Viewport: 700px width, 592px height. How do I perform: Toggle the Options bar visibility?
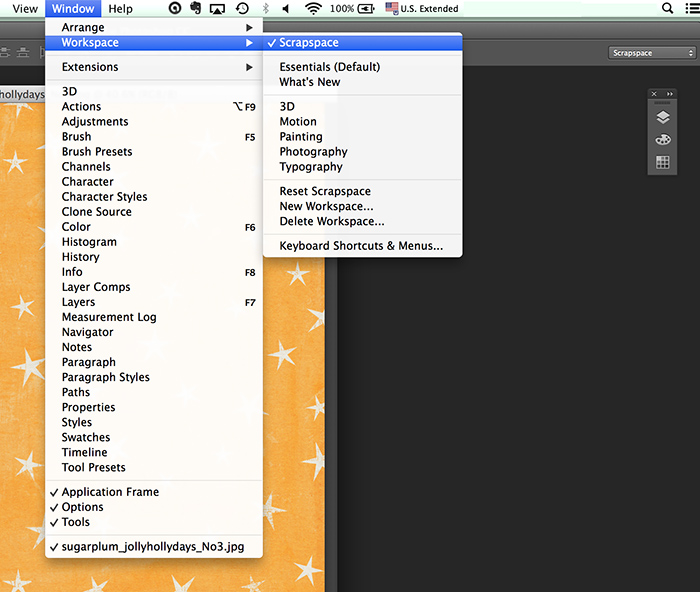[154, 507]
